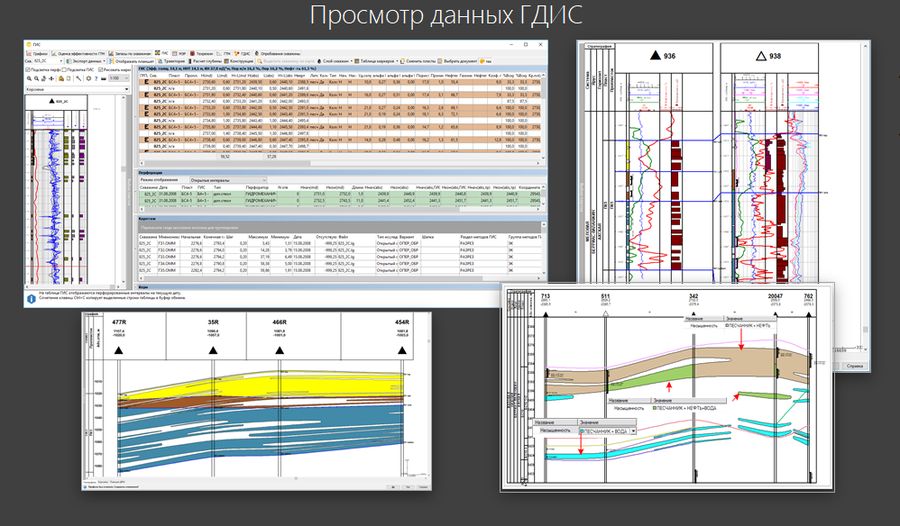Click the print icon in log toolbar
Image resolution: width=900 pixels, height=526 pixels.
point(61,79)
